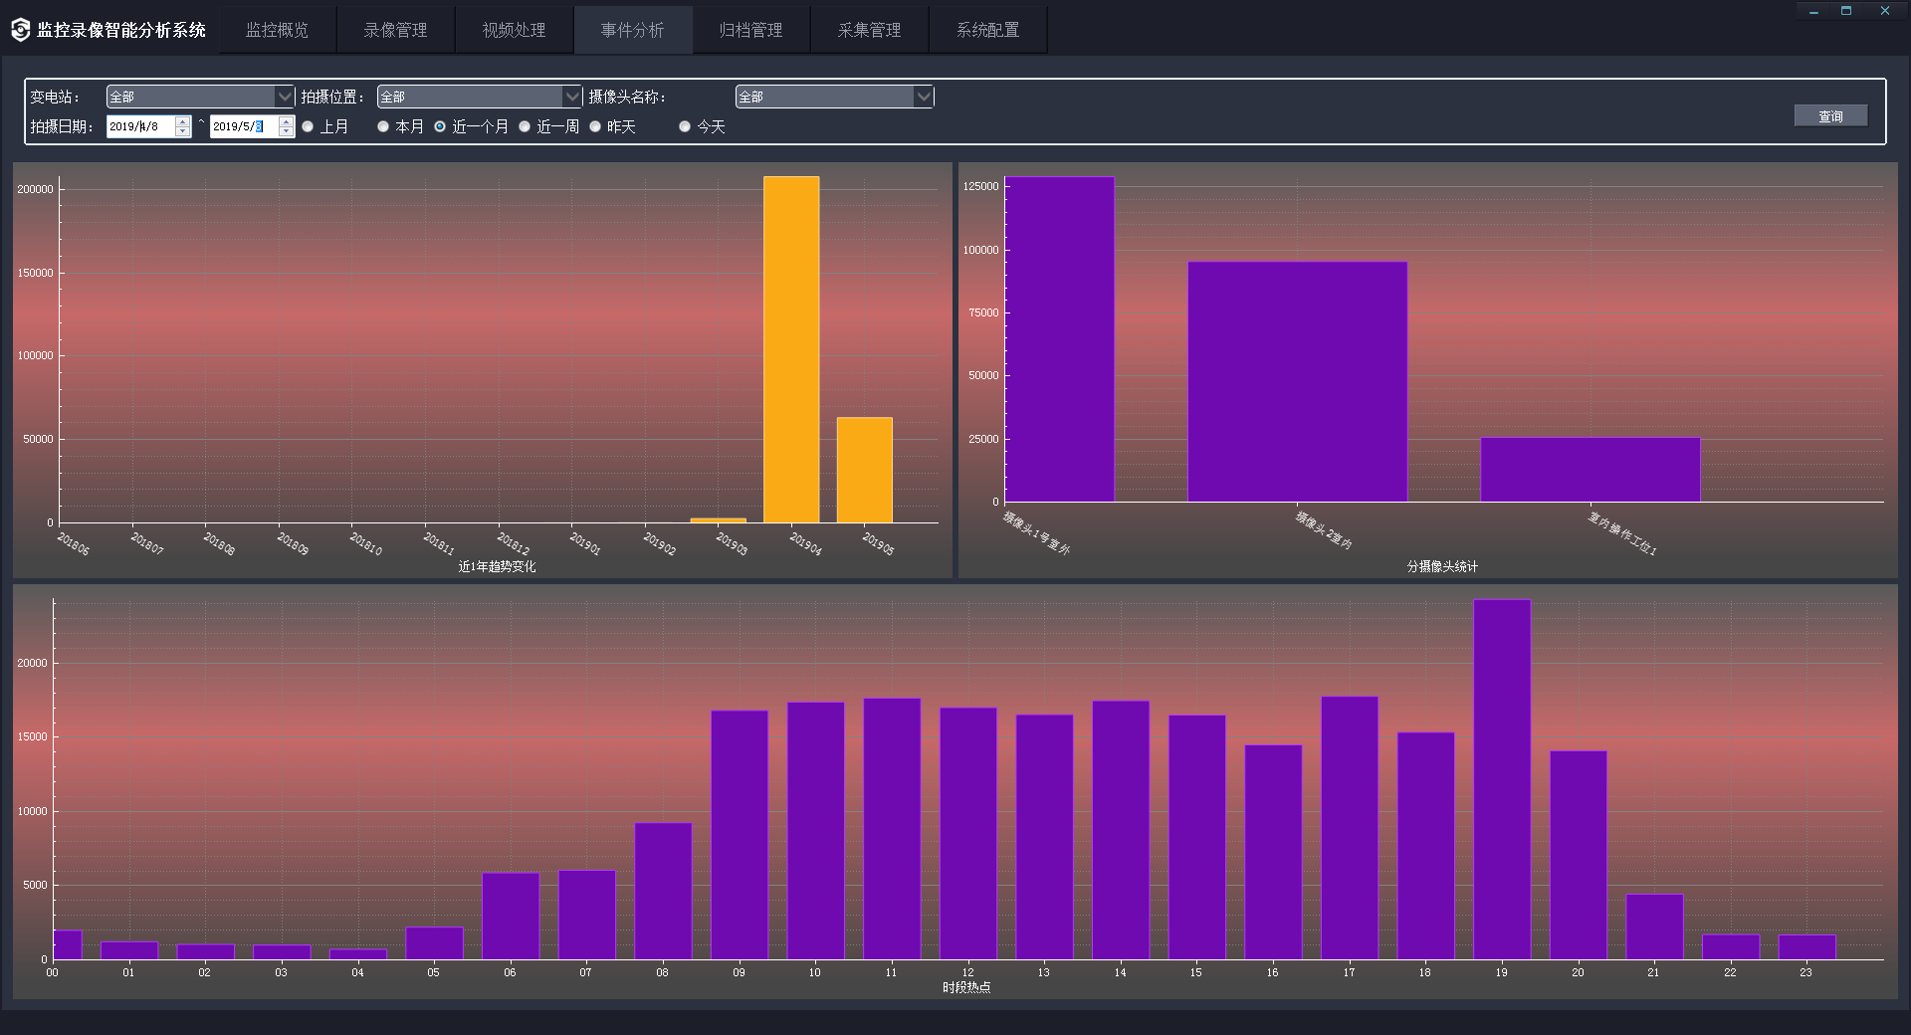Viewport: 1911px width, 1035px height.
Task: Click the hour 21 bar in 时段热点 chart
Action: 1654,927
